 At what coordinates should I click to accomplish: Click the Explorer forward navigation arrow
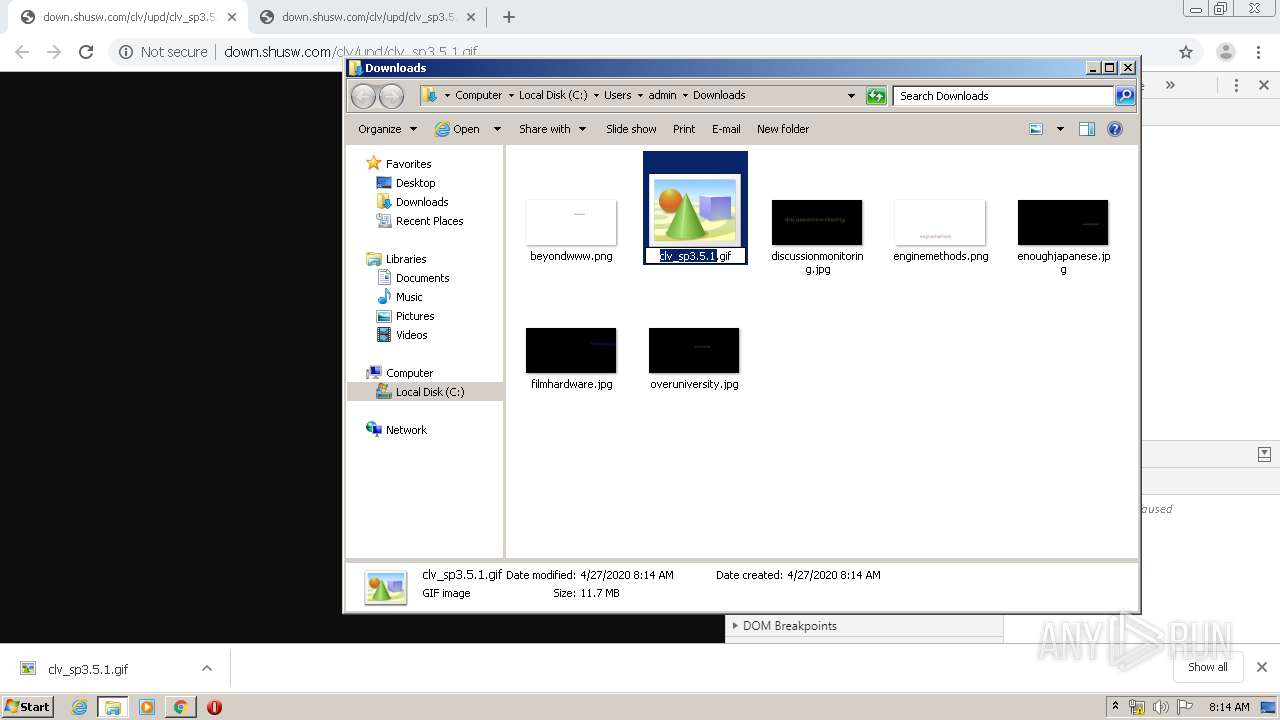click(x=392, y=96)
